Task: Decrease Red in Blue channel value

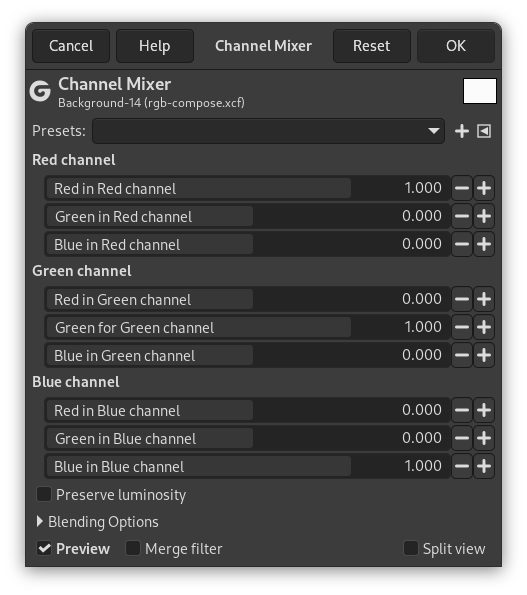Action: [462, 410]
